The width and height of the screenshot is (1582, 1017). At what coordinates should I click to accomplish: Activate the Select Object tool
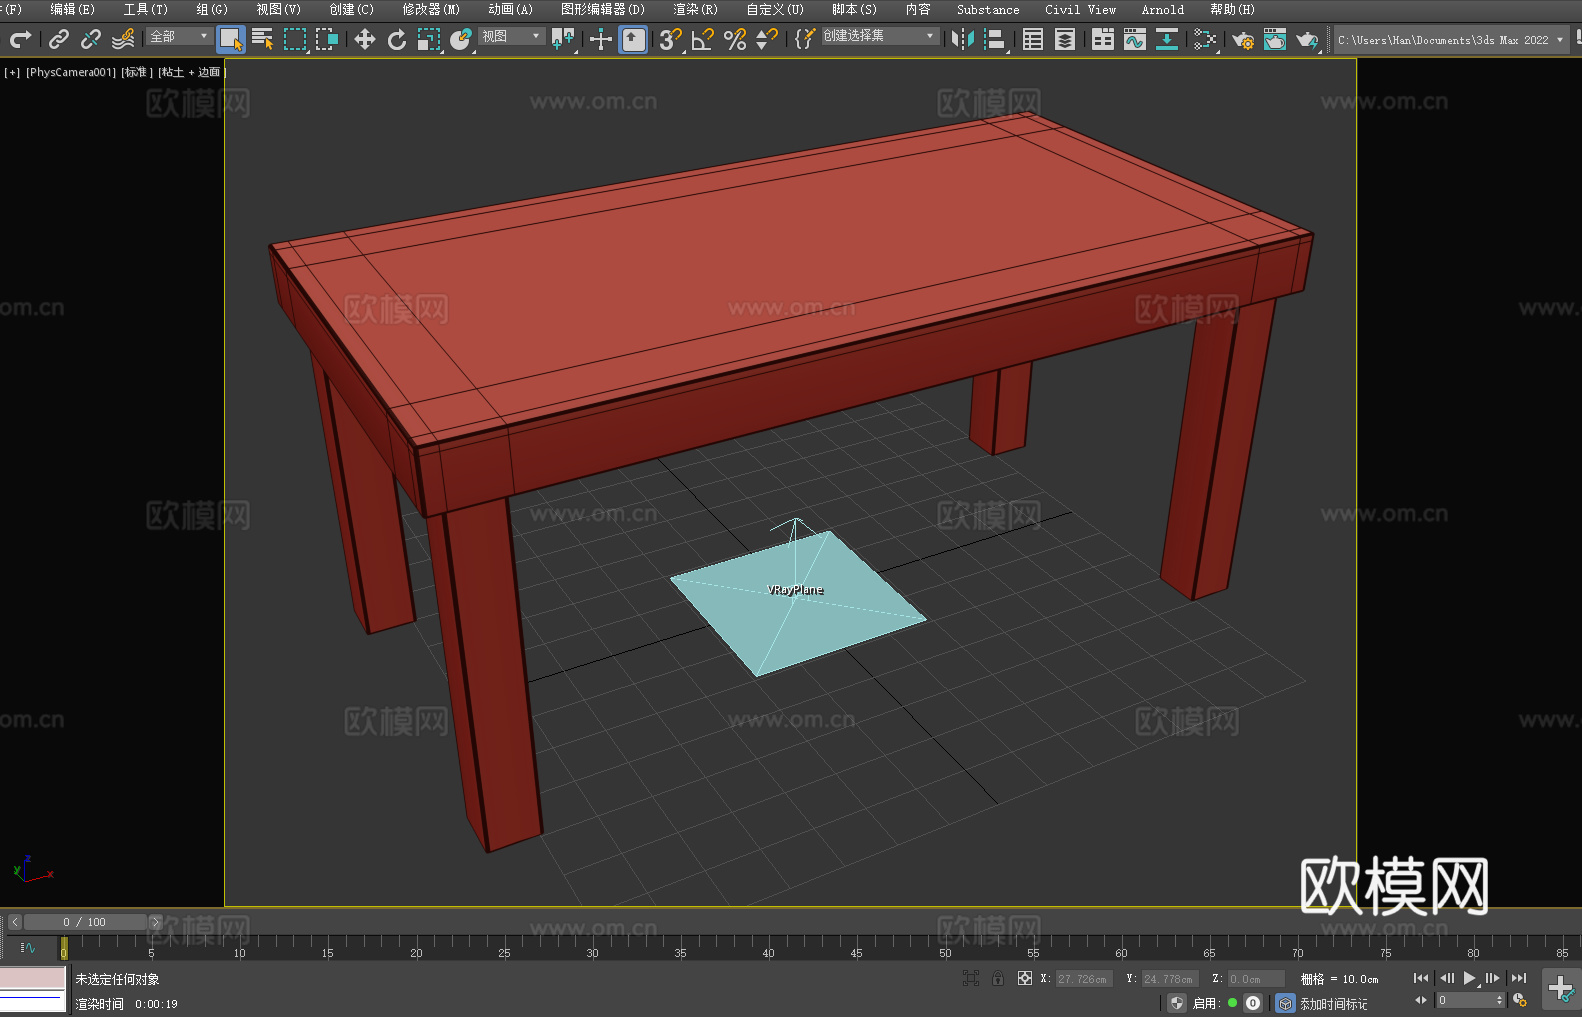pyautogui.click(x=231, y=39)
